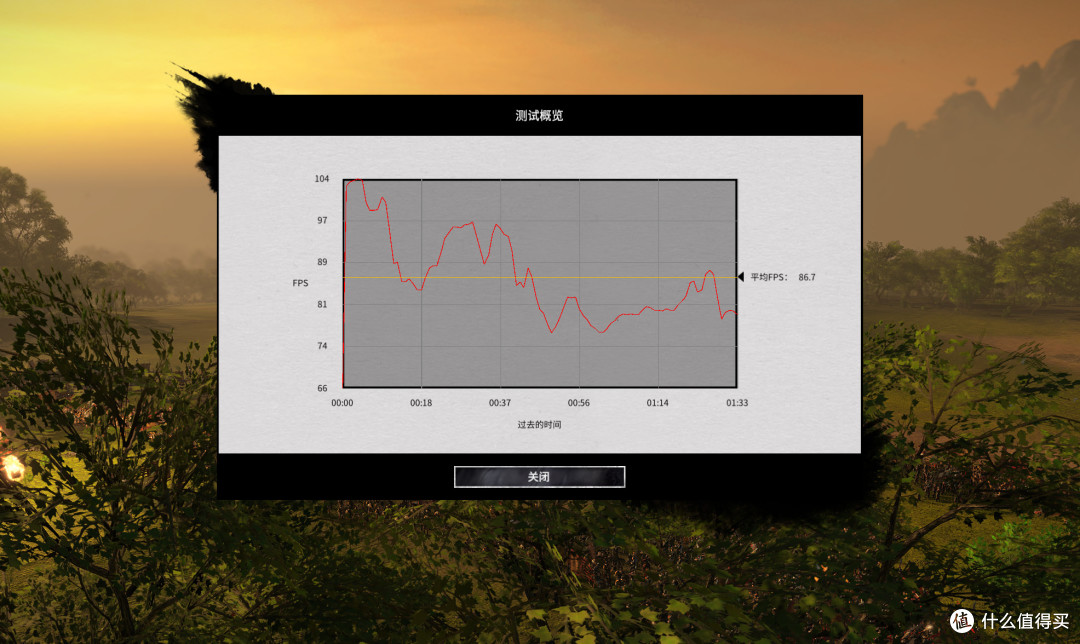The image size is (1080, 644).
Task: Click the 关闭 button
Action: coord(539,477)
